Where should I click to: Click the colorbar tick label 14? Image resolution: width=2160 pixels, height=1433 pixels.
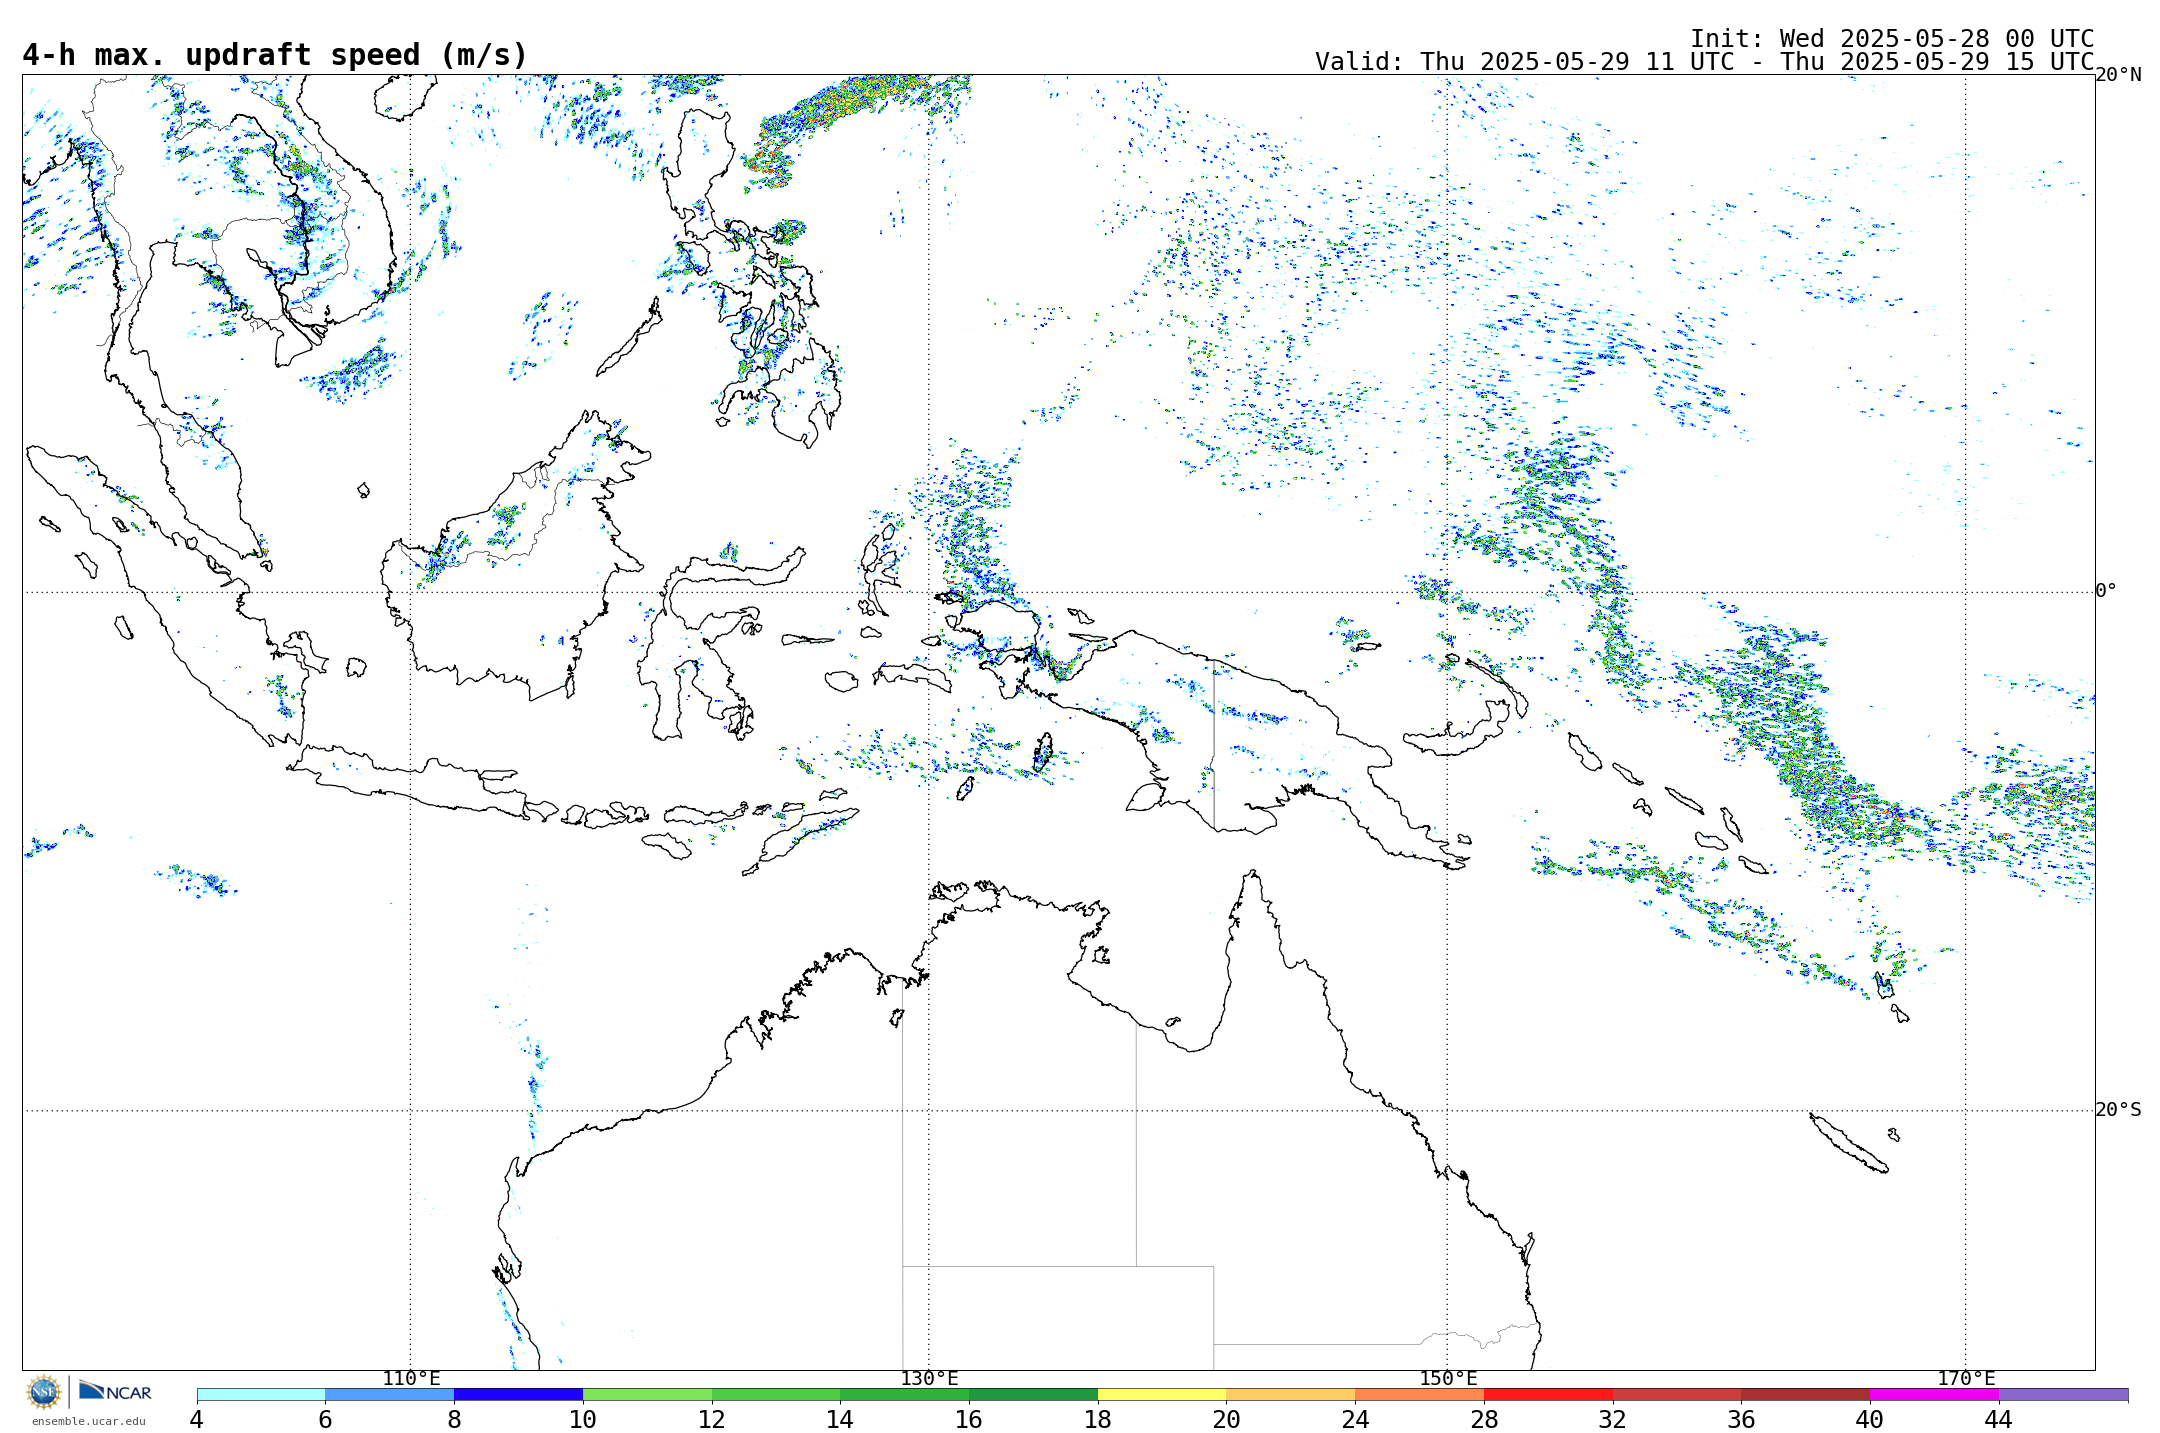[x=840, y=1419]
